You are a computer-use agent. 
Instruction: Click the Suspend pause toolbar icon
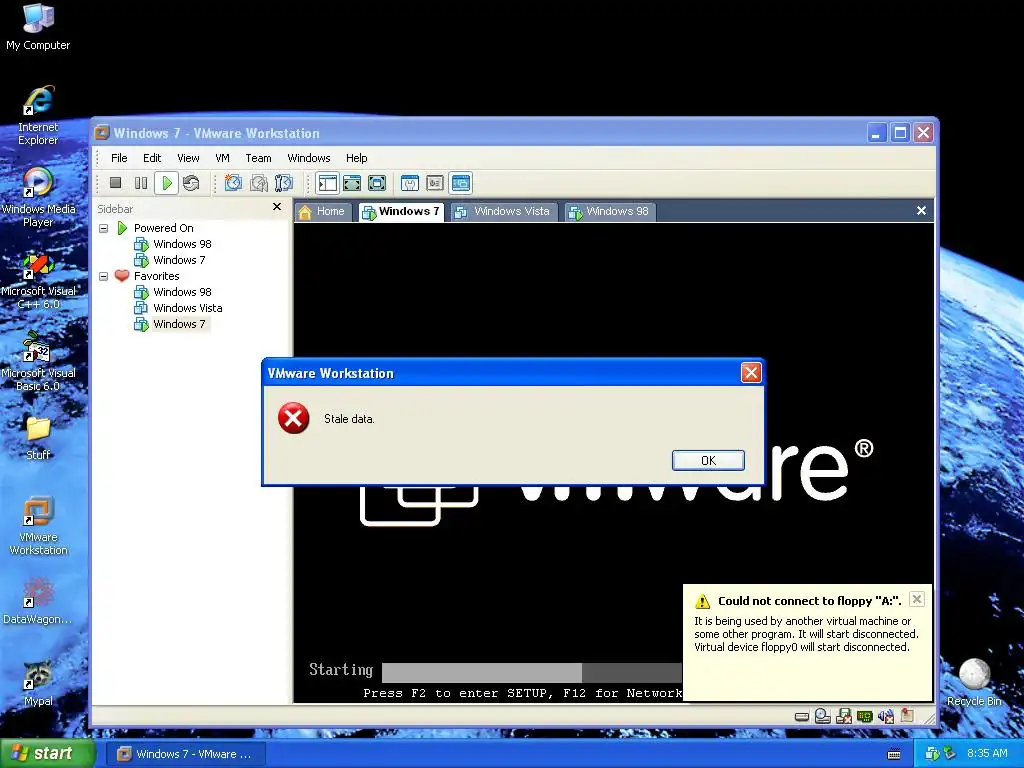click(140, 184)
